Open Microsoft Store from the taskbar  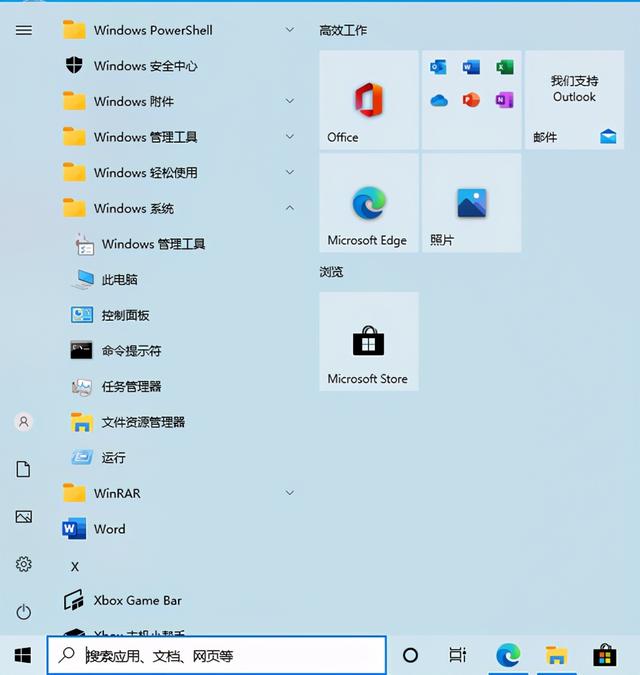tap(605, 655)
